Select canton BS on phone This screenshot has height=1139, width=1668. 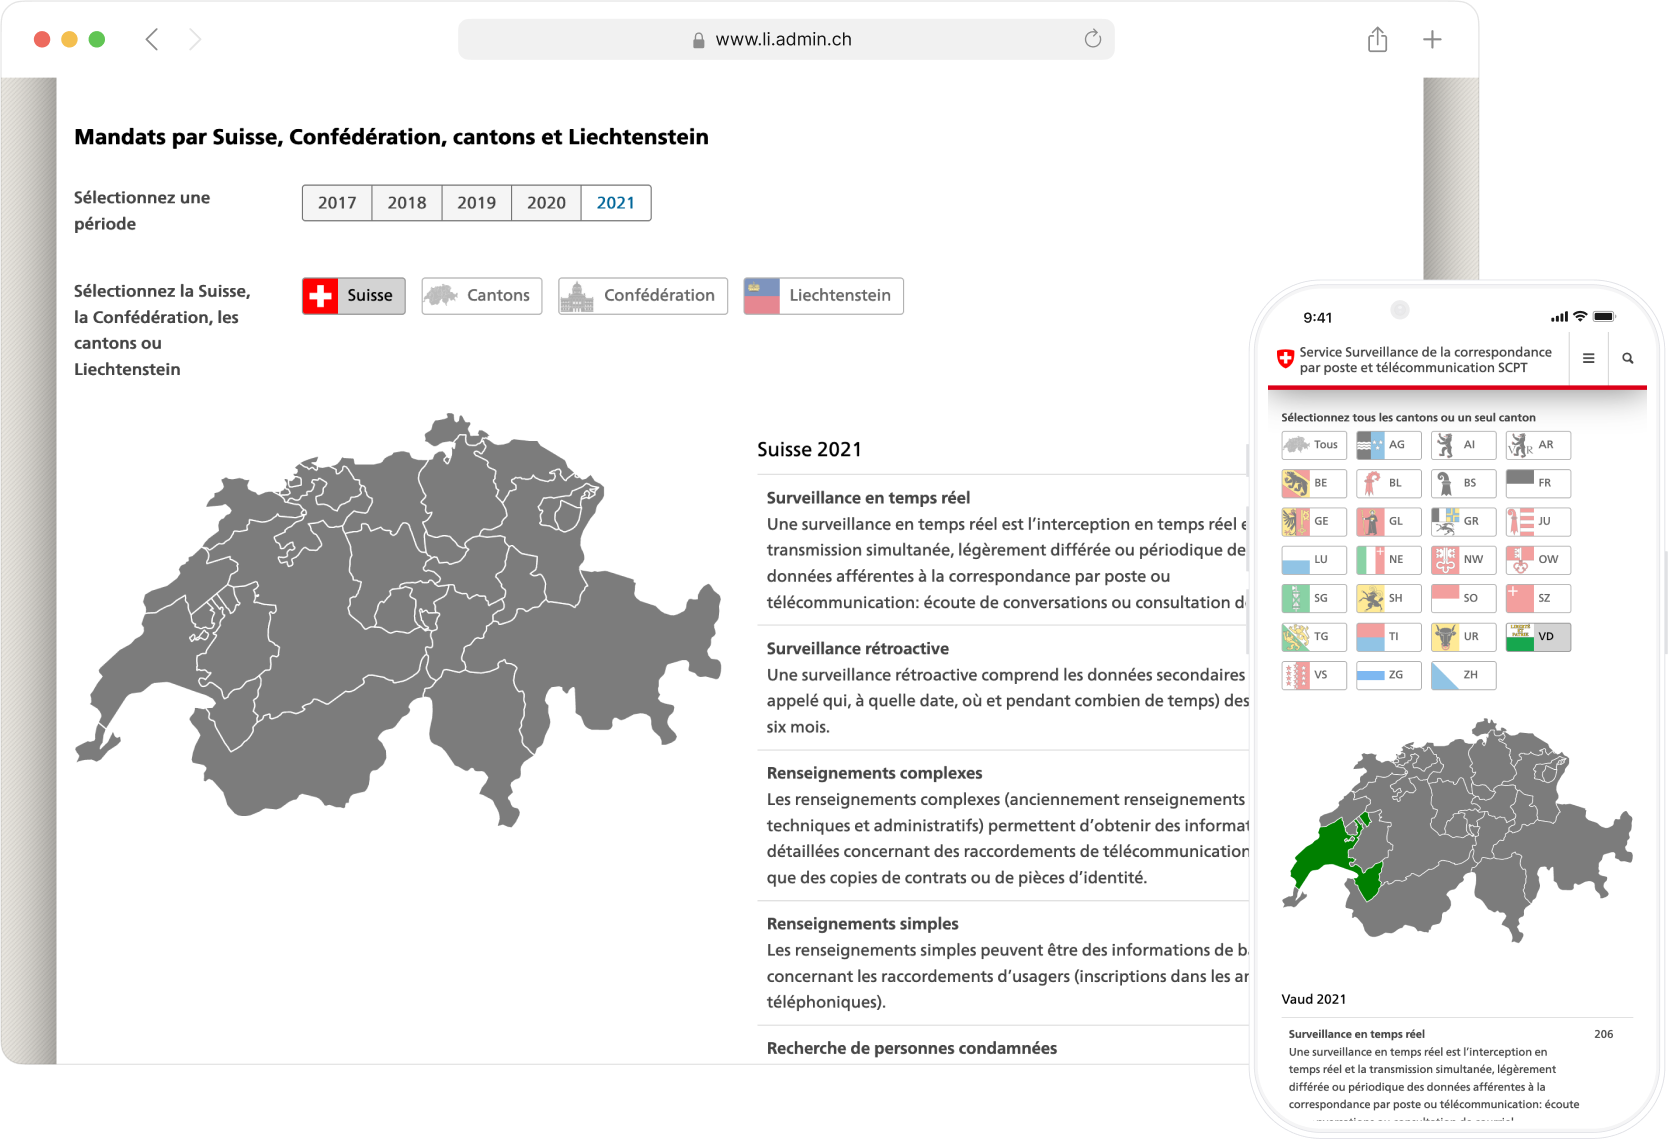[1464, 483]
